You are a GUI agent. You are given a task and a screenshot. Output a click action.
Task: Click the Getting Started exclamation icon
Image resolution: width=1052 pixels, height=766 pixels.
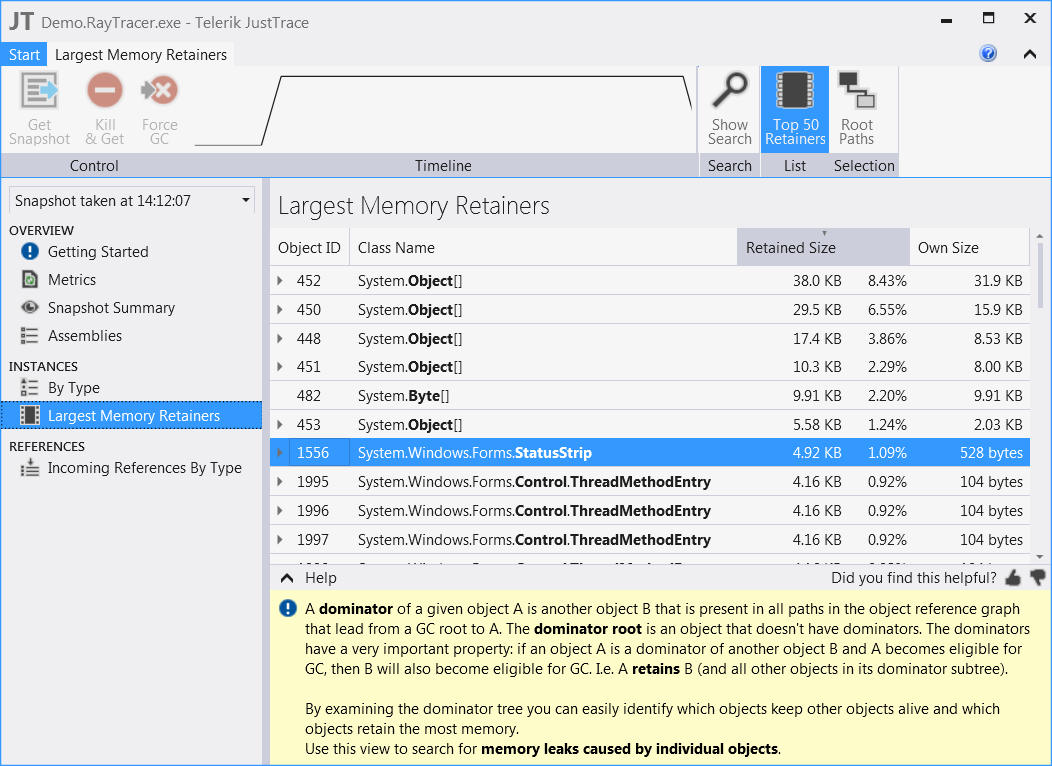pos(30,252)
